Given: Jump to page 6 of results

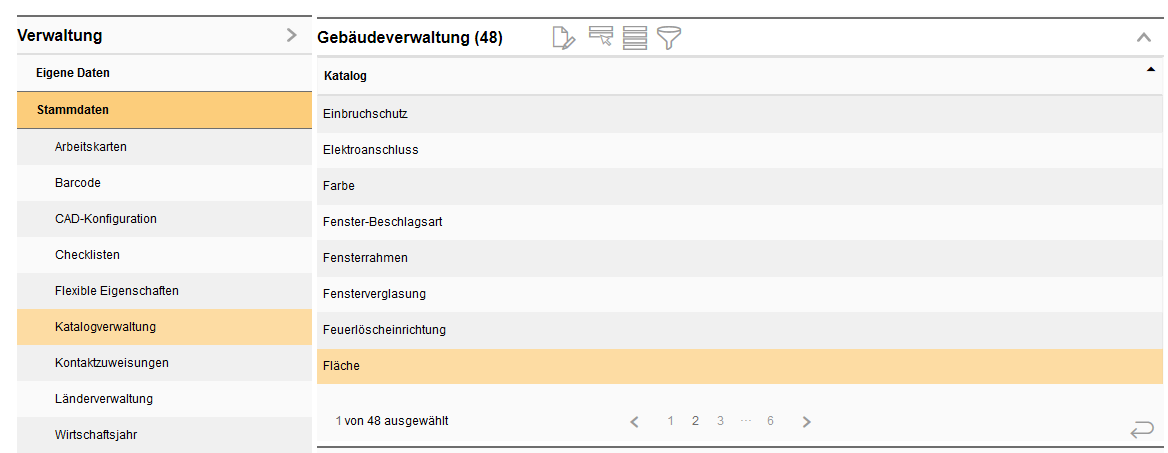Looking at the screenshot, I should pos(770,421).
